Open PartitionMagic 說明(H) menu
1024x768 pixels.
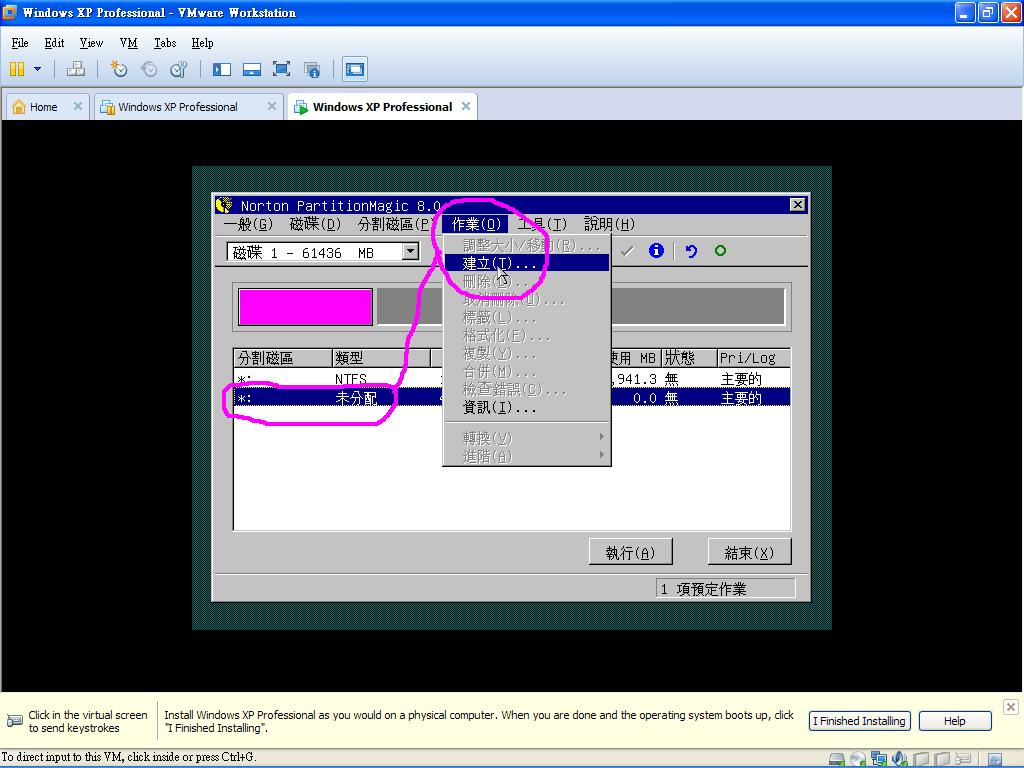(x=609, y=224)
